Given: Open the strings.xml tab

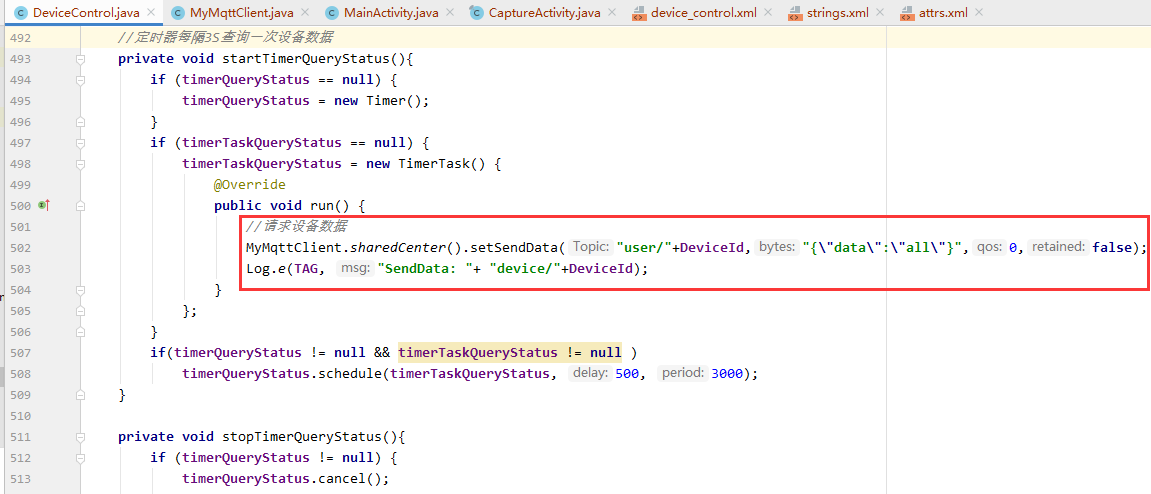Looking at the screenshot, I should [x=838, y=12].
